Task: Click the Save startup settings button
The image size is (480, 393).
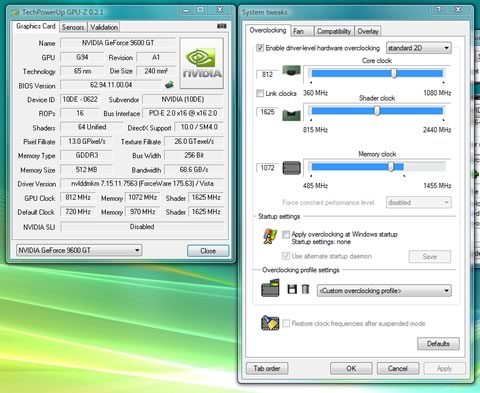Action: [430, 257]
